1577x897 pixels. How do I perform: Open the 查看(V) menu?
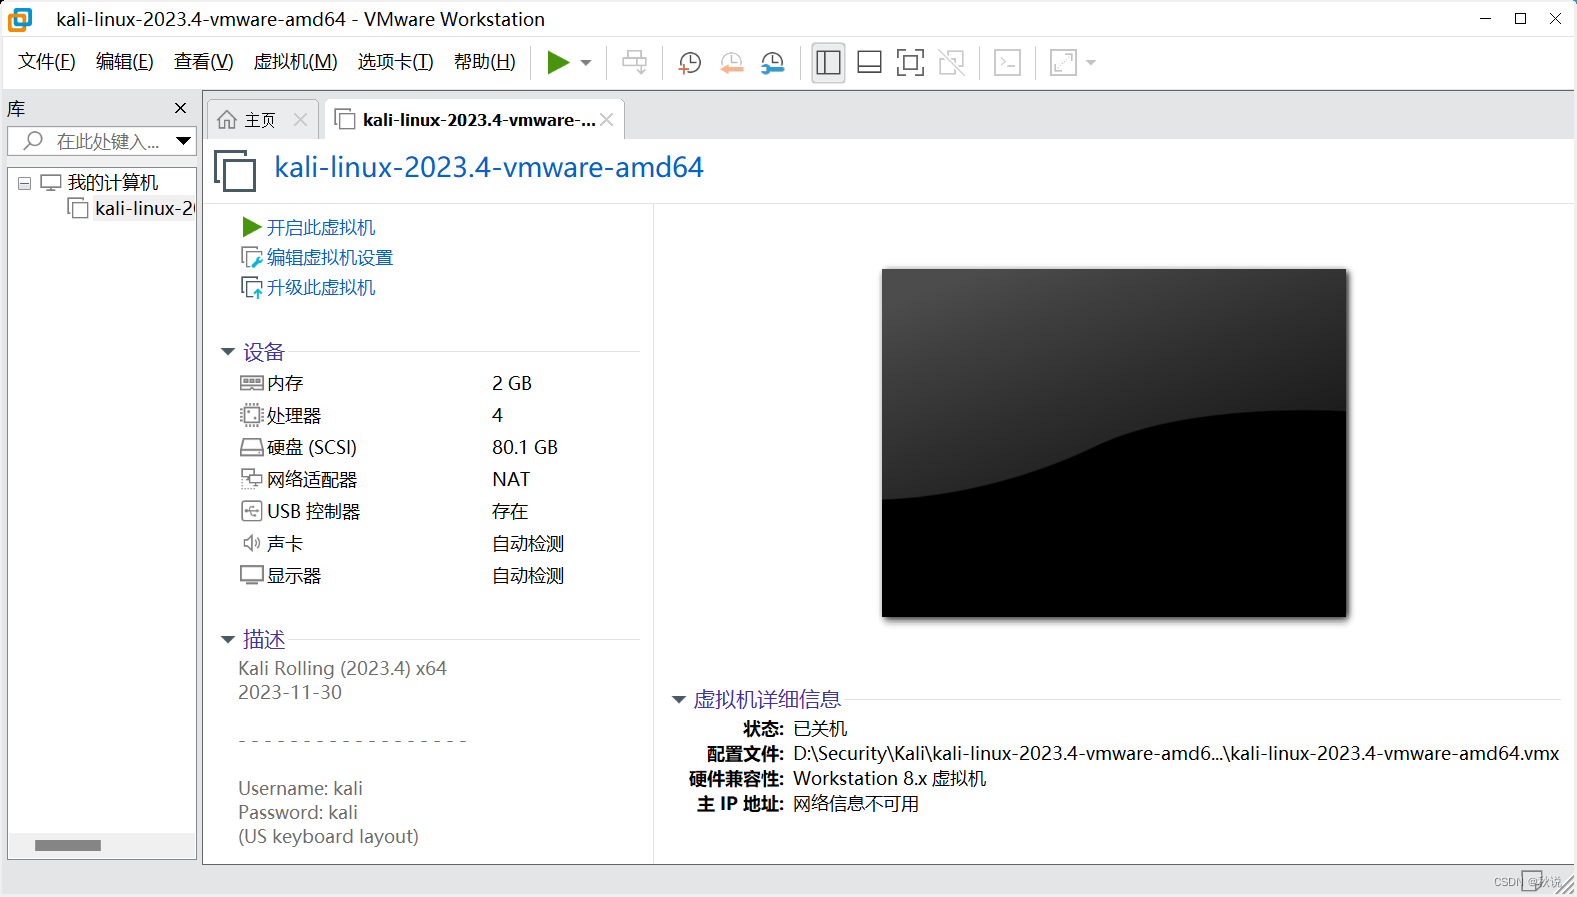tap(203, 62)
